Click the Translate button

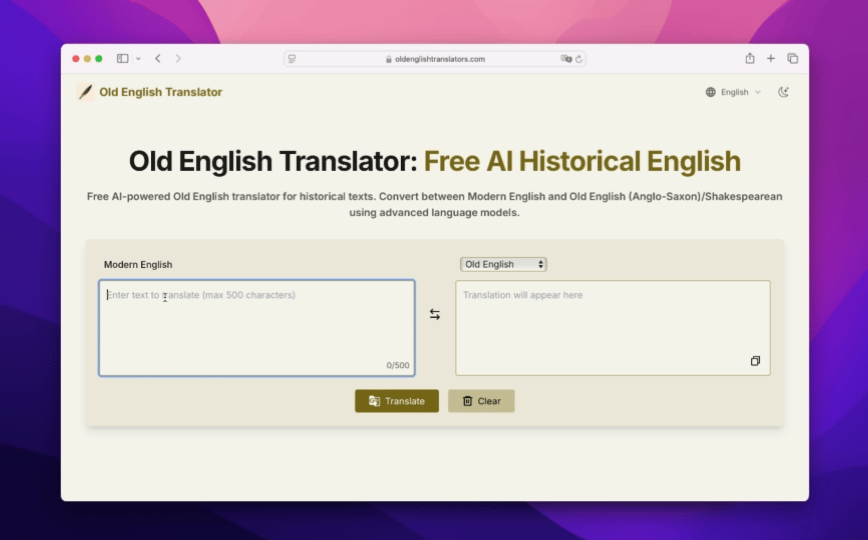coord(397,401)
